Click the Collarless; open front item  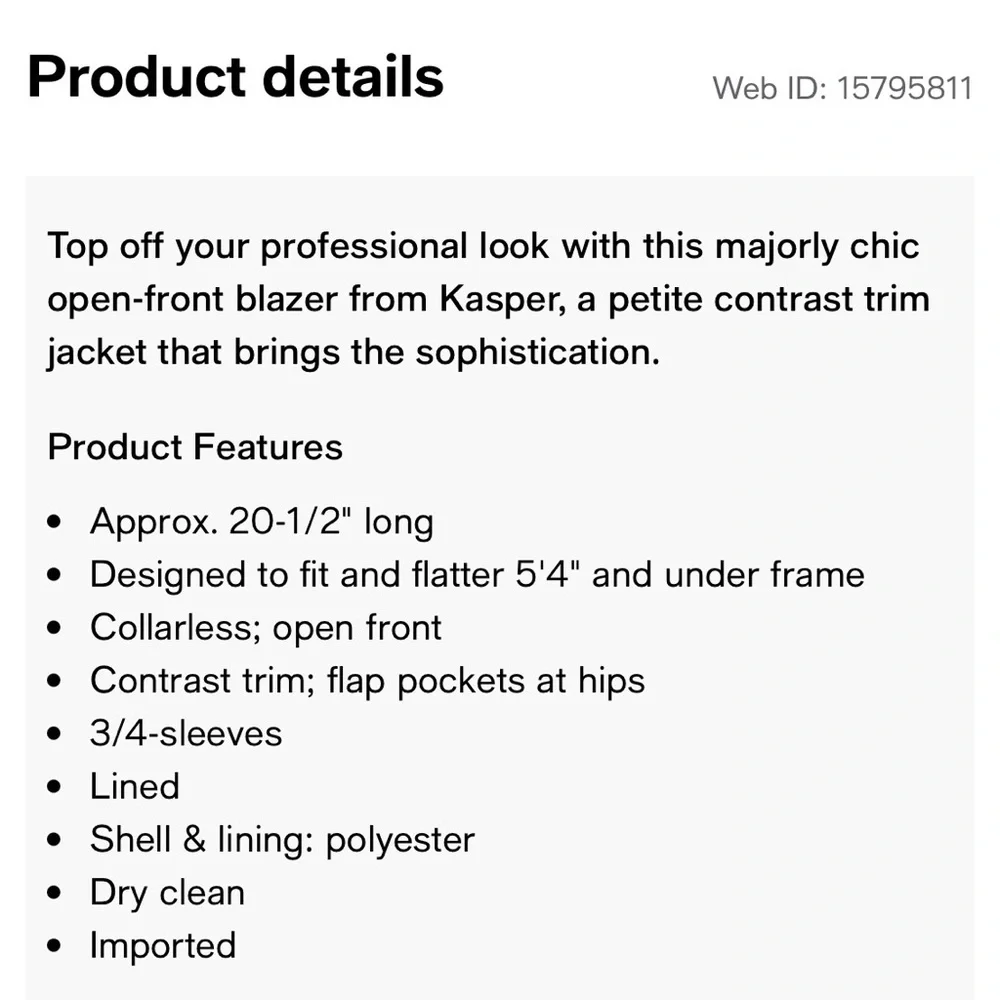click(x=265, y=627)
